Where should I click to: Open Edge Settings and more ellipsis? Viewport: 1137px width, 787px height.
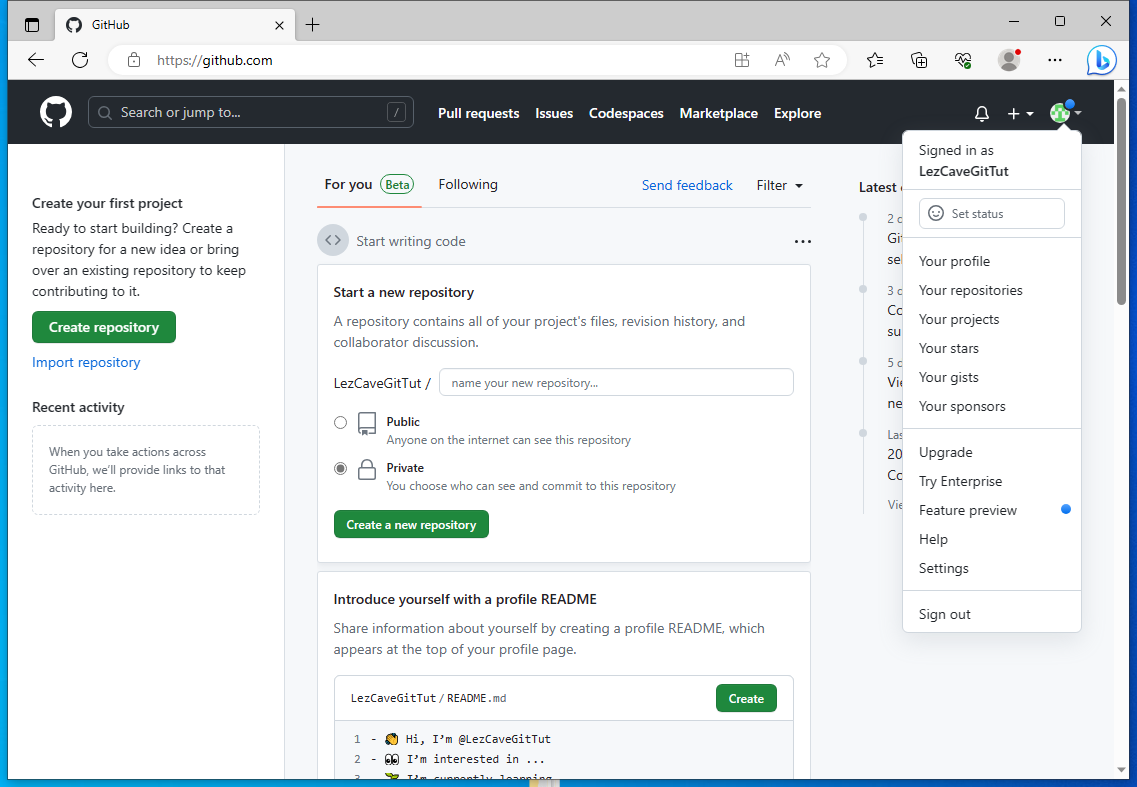(x=1055, y=60)
